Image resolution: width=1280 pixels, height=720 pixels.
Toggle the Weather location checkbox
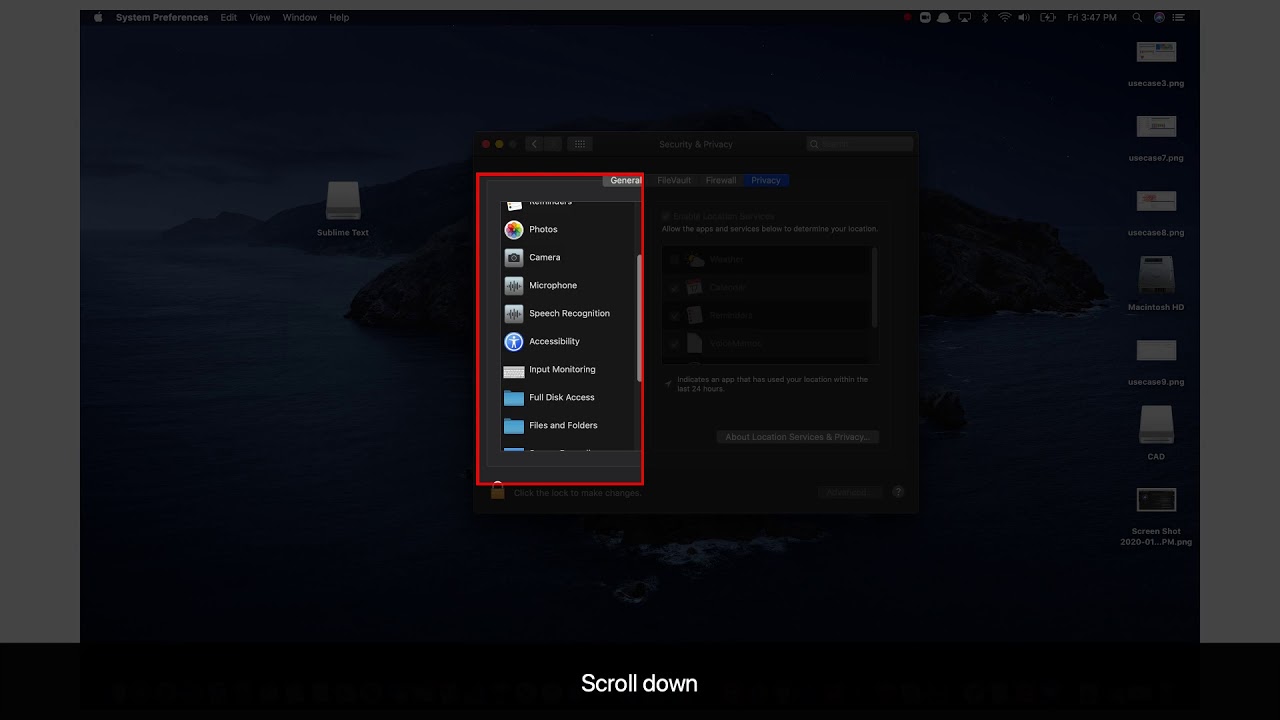(x=675, y=260)
